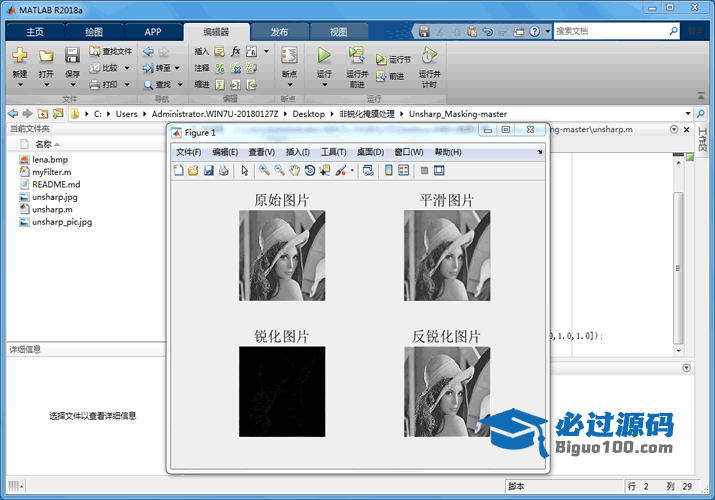715x500 pixels.
Task: Click the Run Section (运行节) button
Action: (393, 59)
